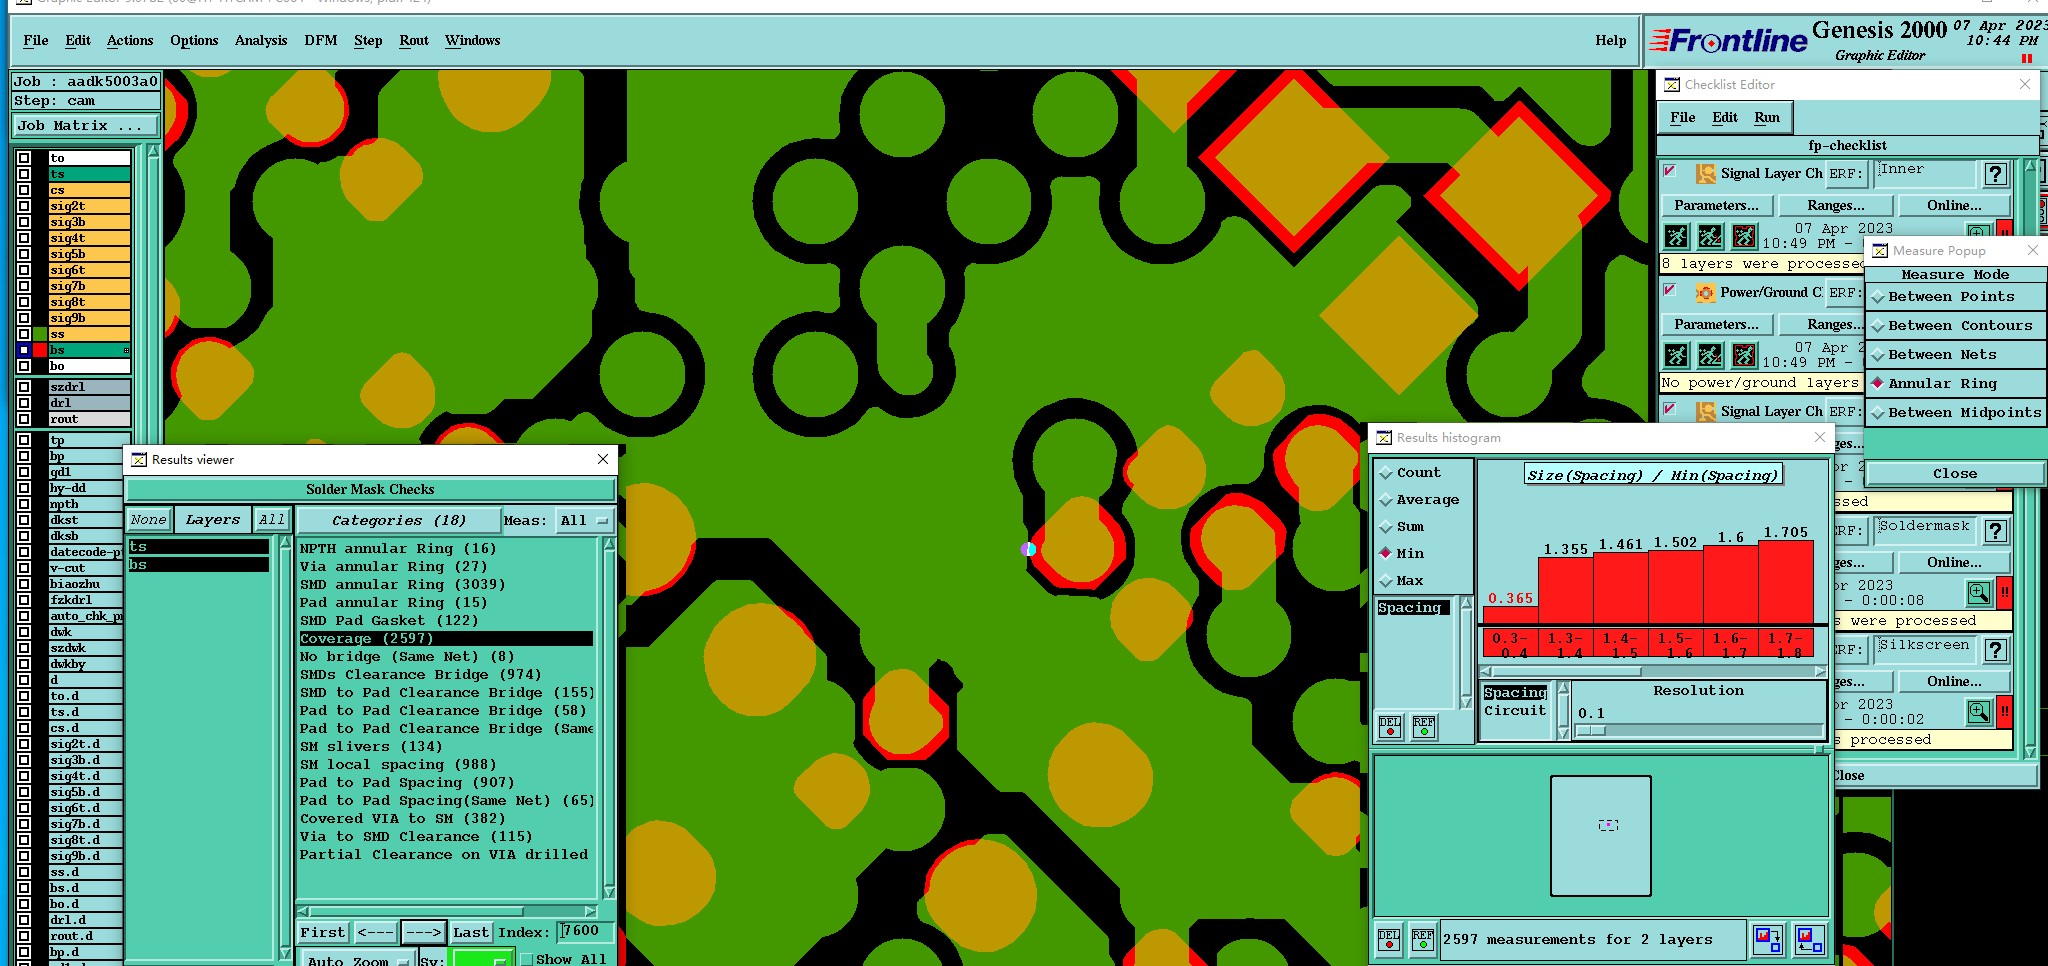Go to next result with ---> button

point(423,933)
